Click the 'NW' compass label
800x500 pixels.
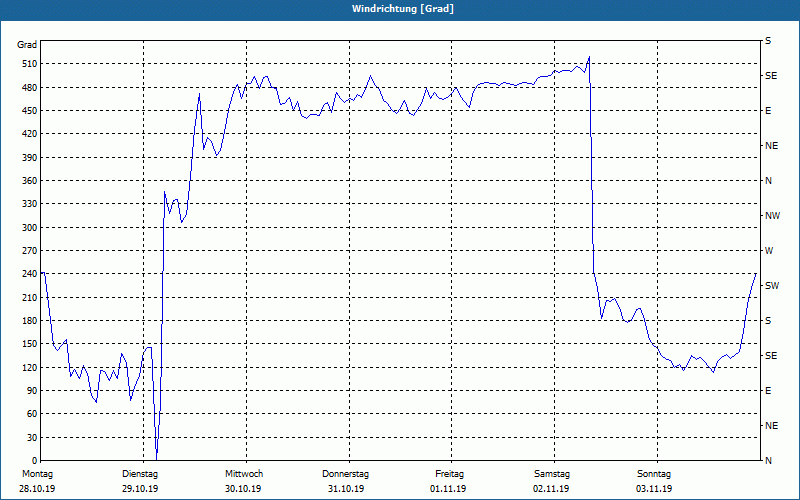(772, 216)
